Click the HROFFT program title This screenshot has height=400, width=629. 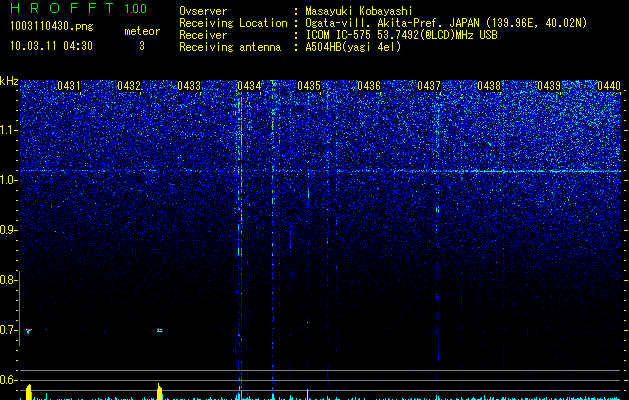[62, 8]
